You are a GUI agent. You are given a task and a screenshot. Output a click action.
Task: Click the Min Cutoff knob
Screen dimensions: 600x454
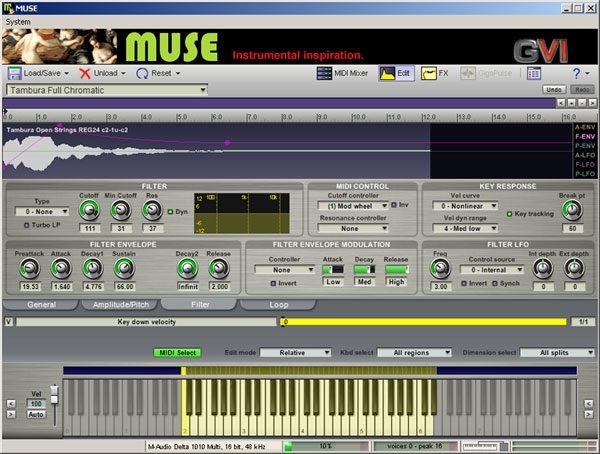121,210
